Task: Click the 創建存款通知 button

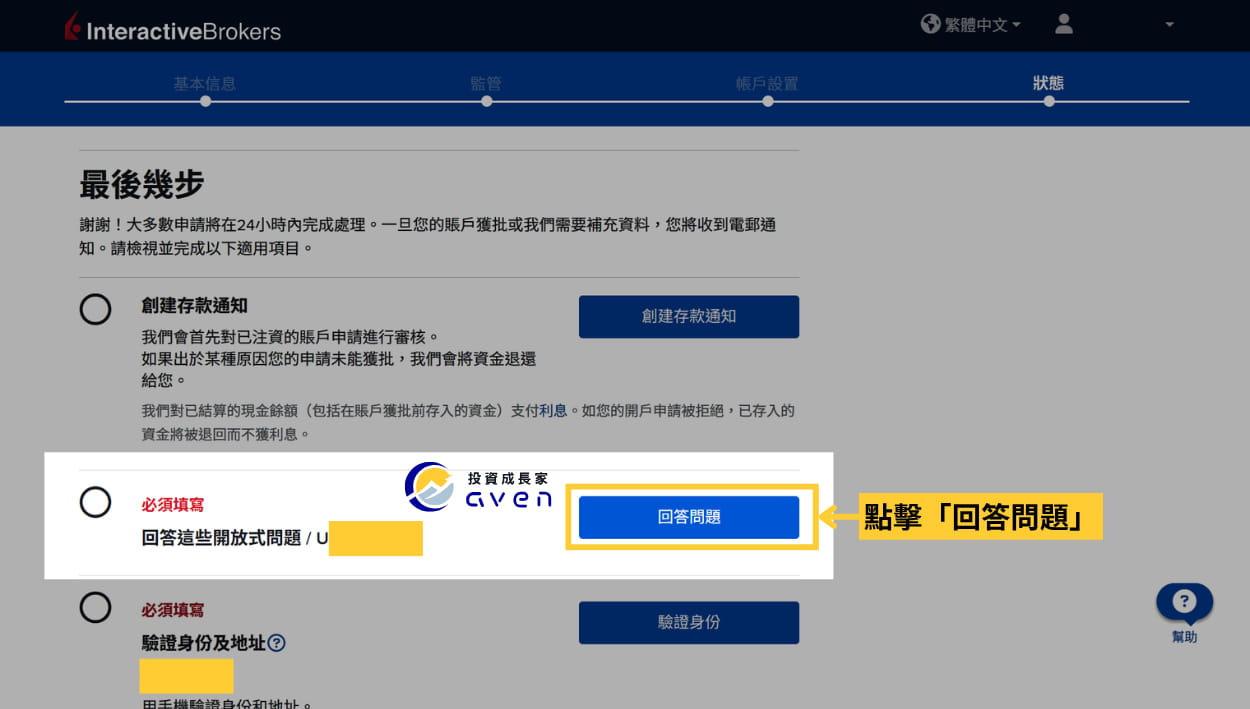Action: [689, 316]
